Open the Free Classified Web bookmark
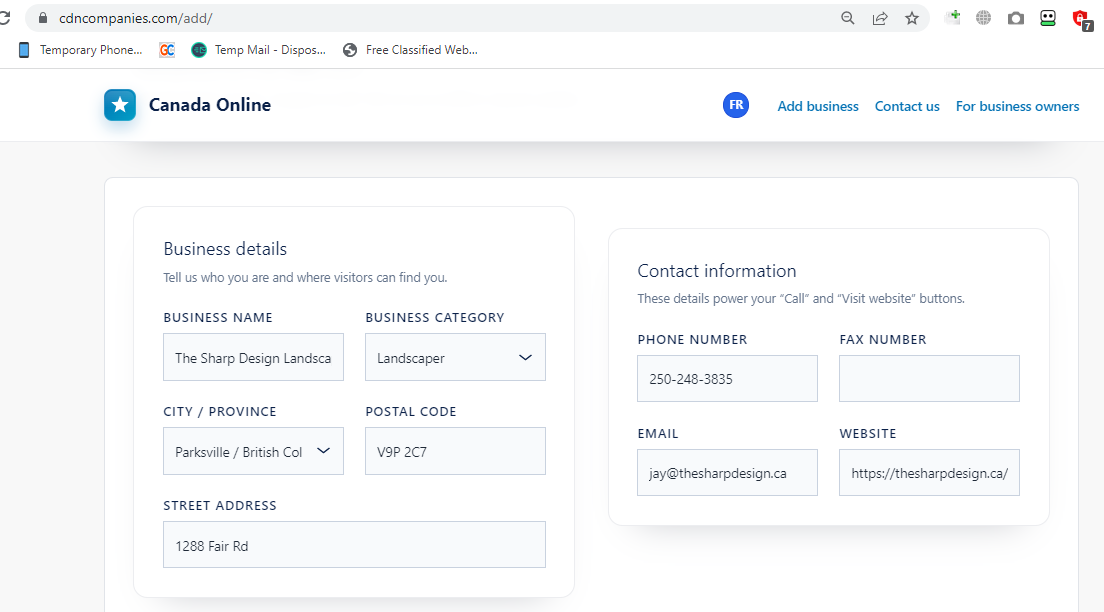The width and height of the screenshot is (1104, 612). (410, 50)
